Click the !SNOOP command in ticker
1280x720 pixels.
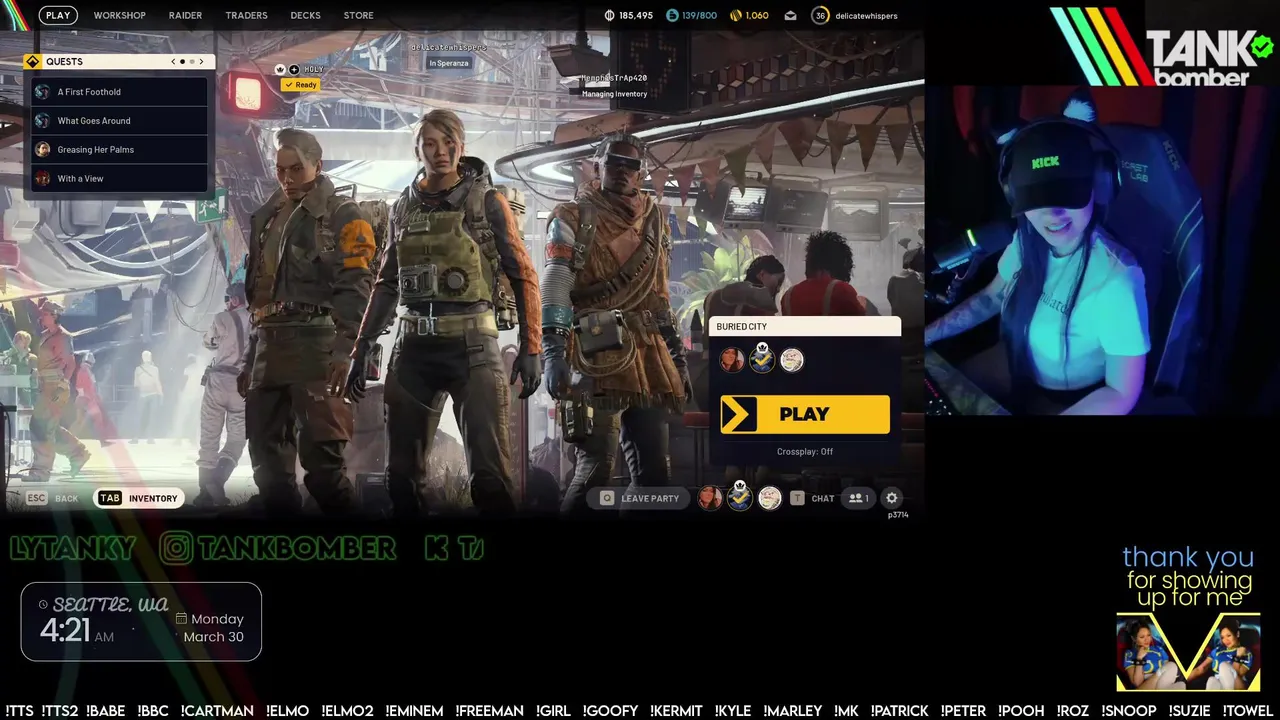pyautogui.click(x=1128, y=711)
